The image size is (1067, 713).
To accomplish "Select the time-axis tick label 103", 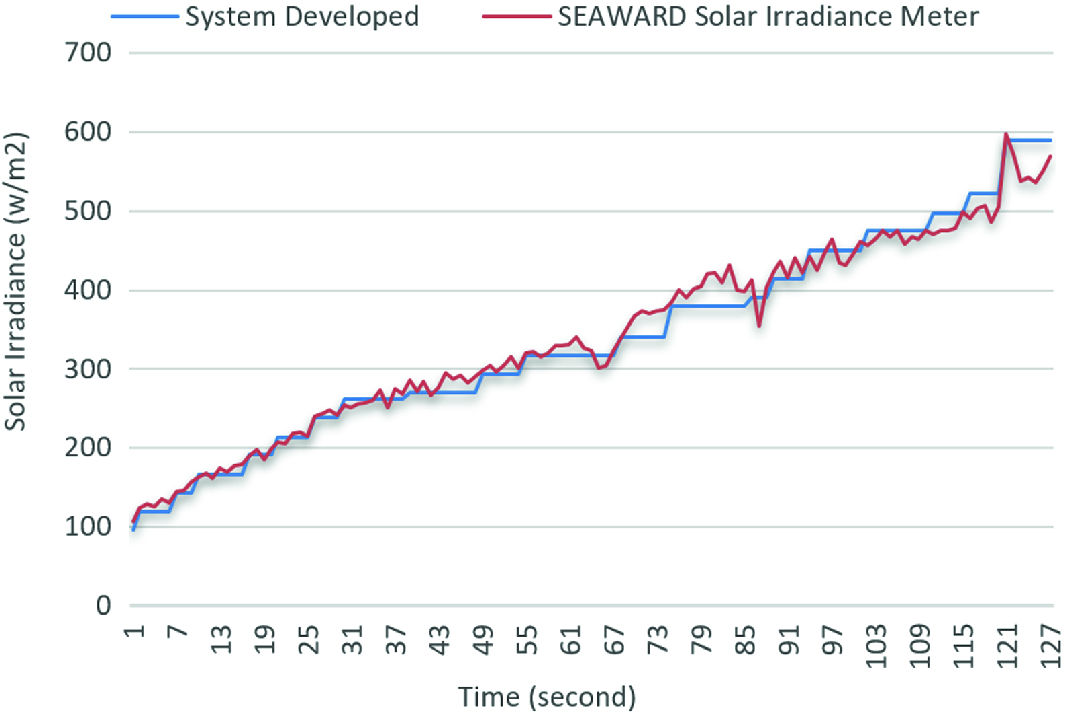I will (875, 646).
